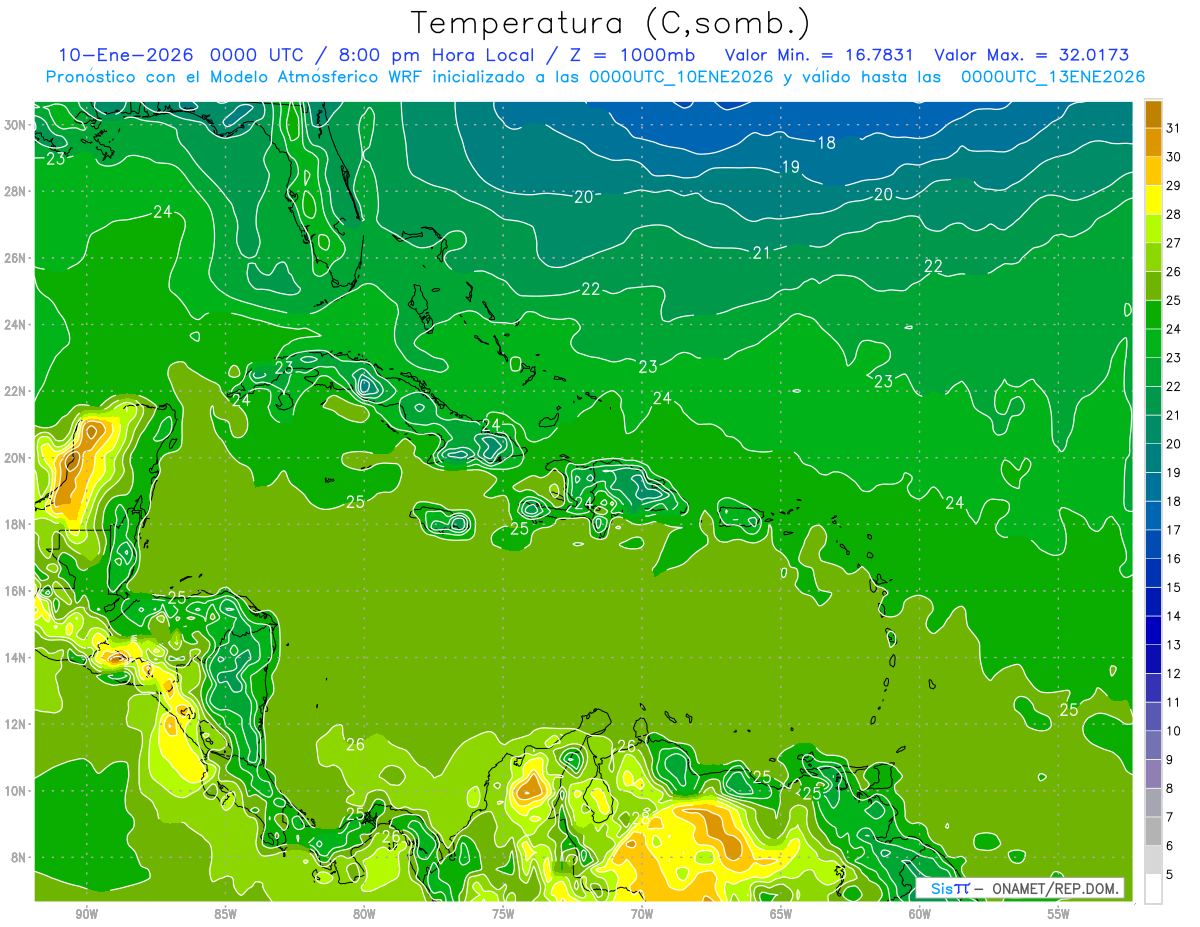Click the "85W" longitude axis label

coord(225,914)
